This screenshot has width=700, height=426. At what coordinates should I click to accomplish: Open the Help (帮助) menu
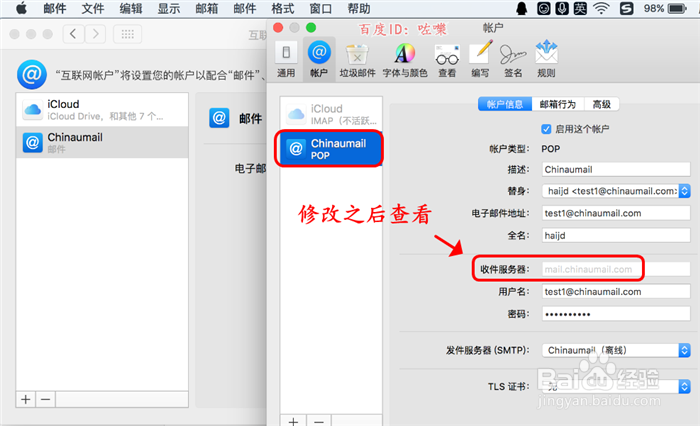358,8
